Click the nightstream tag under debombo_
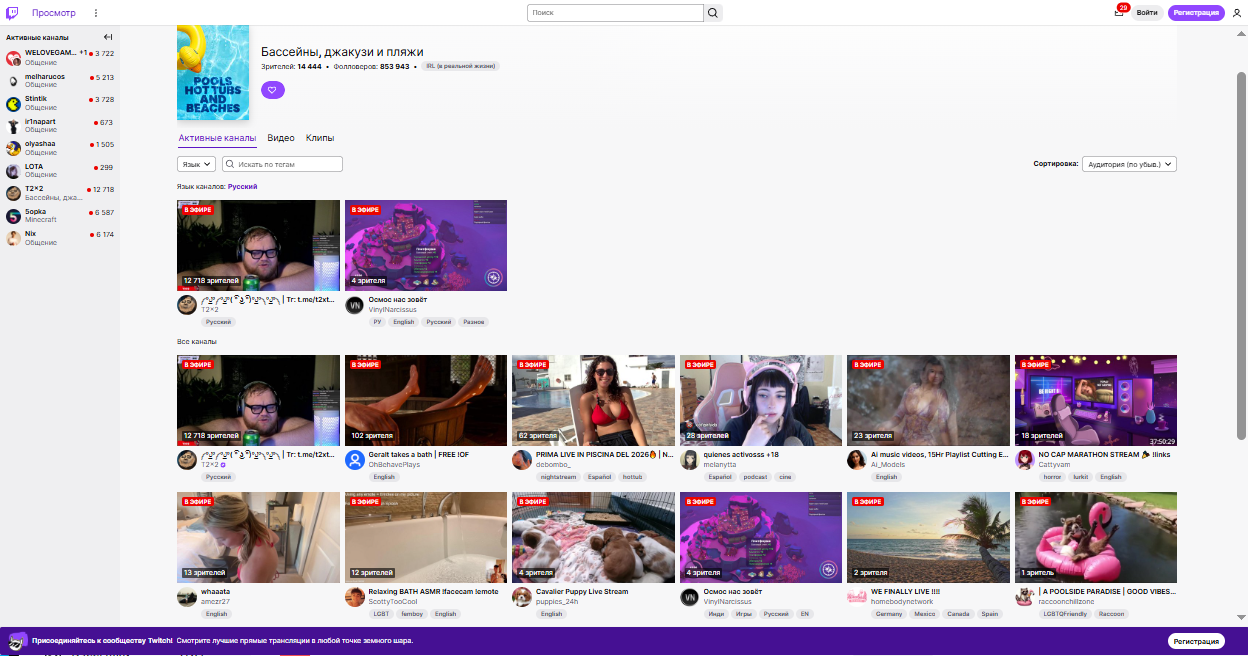1248x656 pixels. point(558,477)
